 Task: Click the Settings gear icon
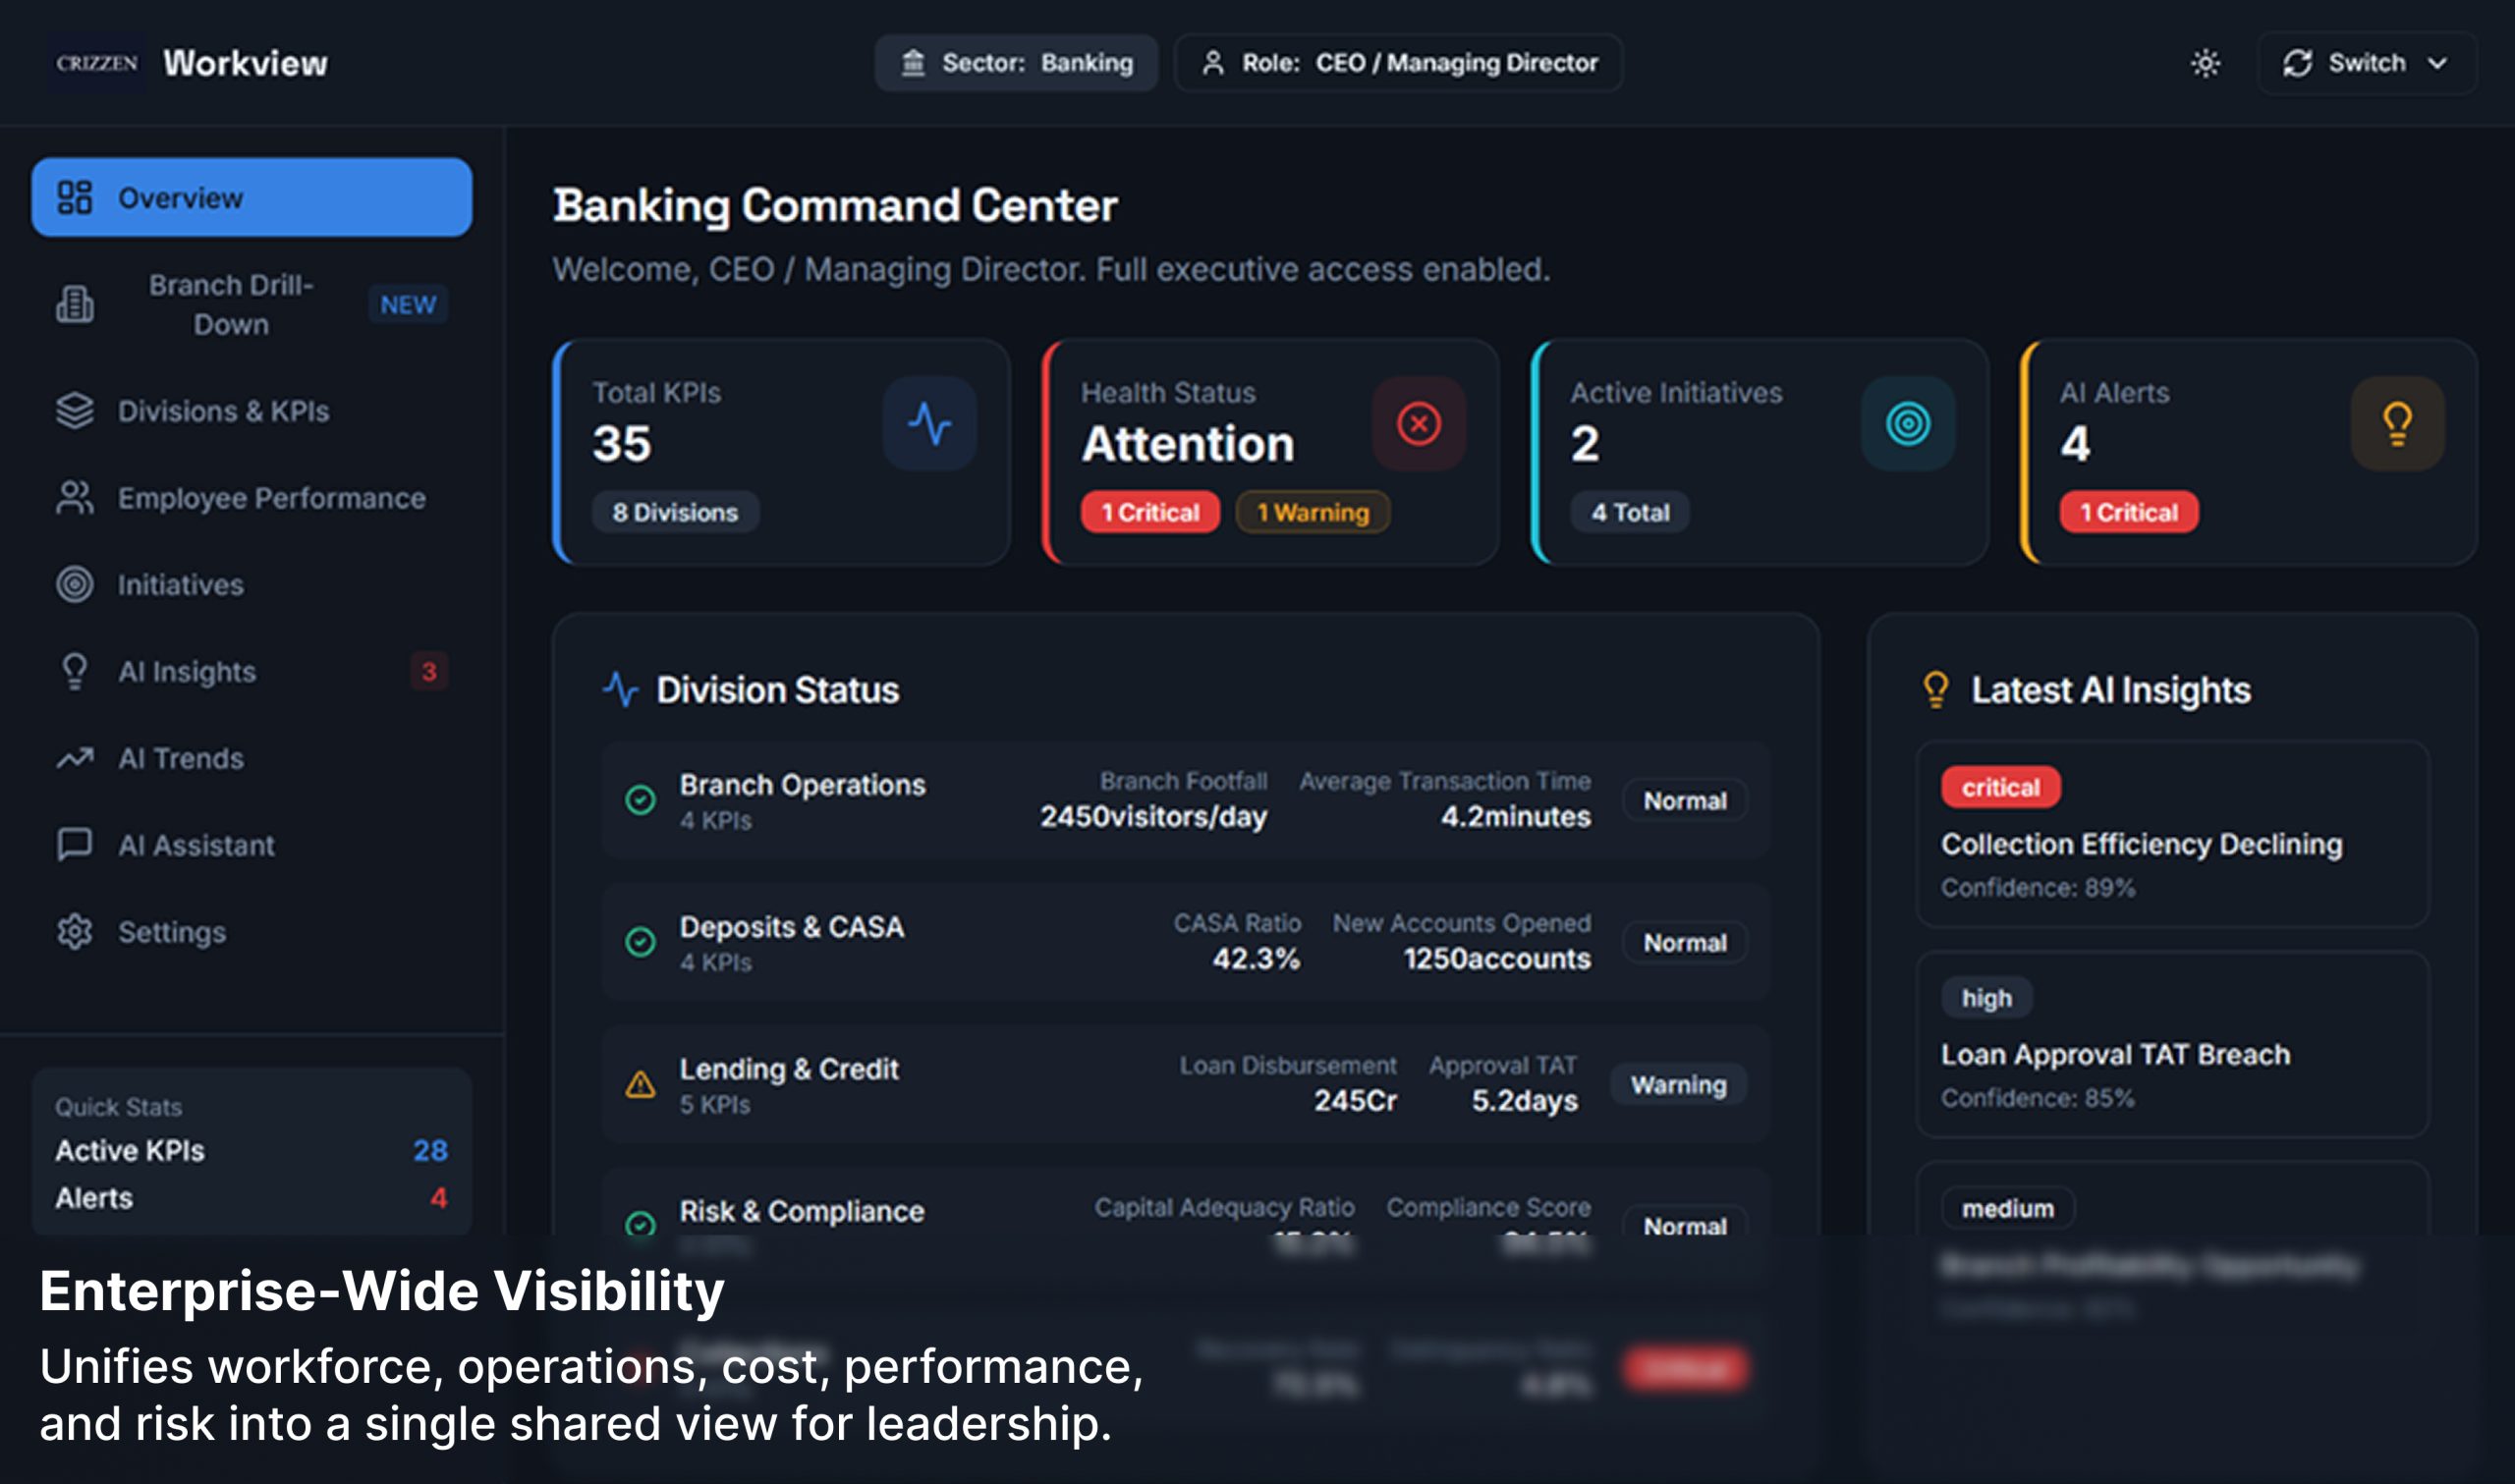(74, 931)
